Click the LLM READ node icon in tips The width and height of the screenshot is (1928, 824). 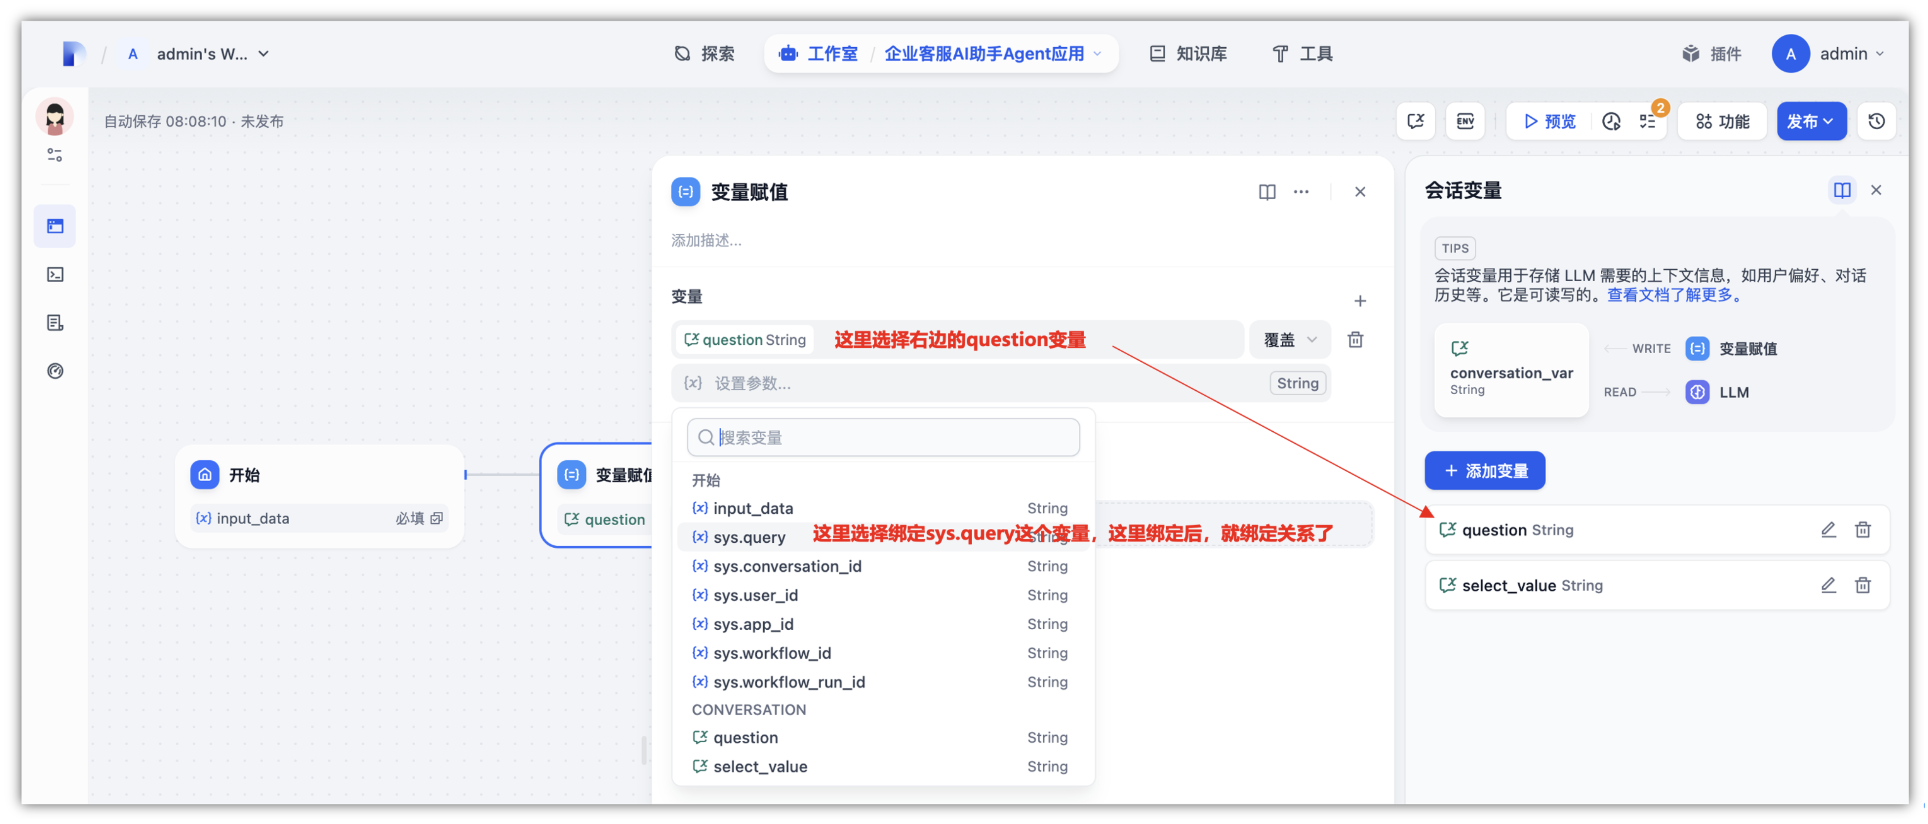(1697, 392)
